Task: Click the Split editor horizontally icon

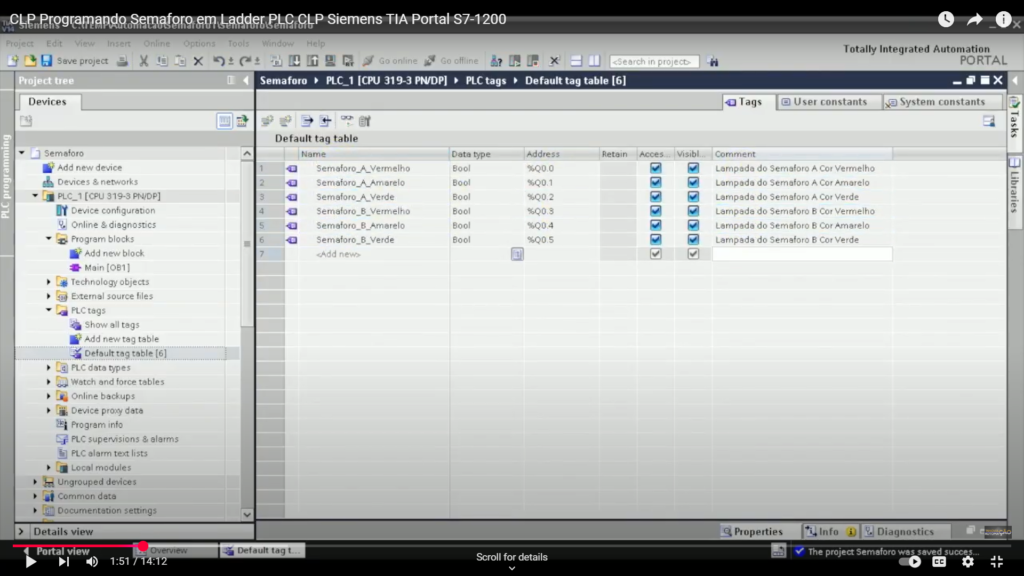Action: click(x=576, y=61)
